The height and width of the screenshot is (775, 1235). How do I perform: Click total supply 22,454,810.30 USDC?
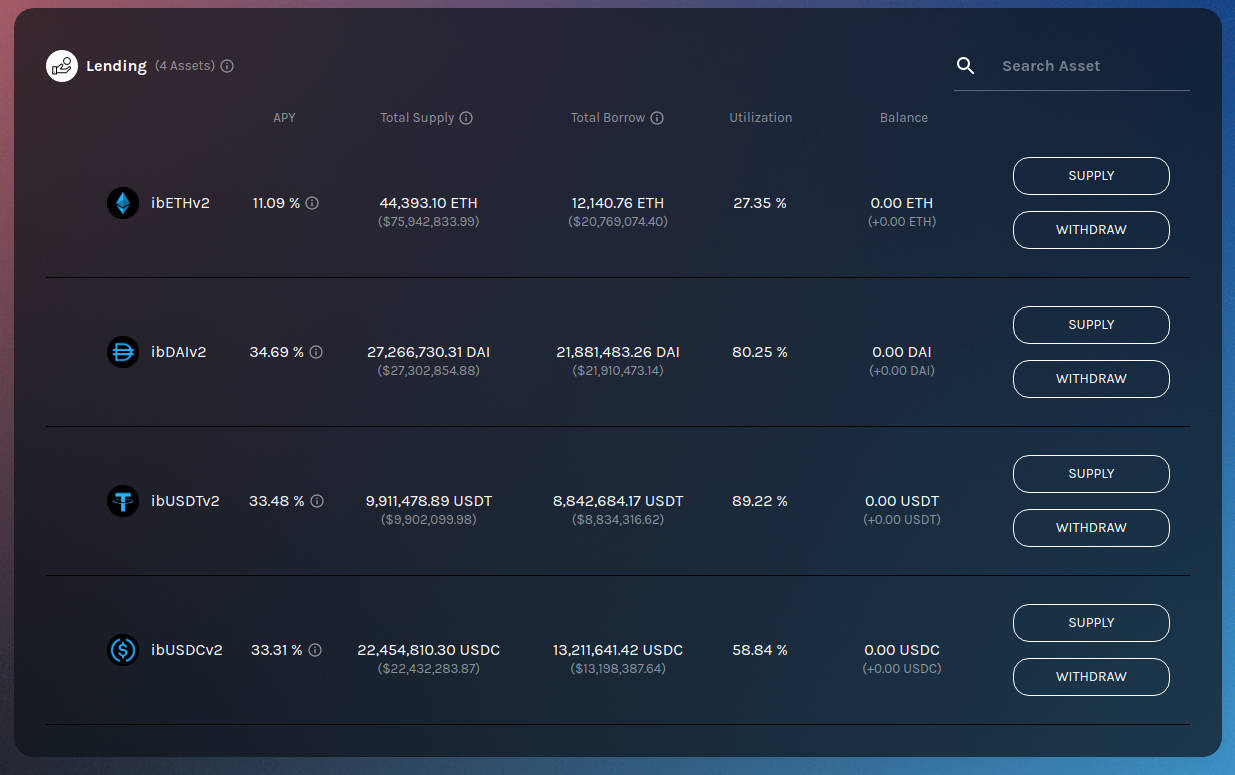coord(429,650)
